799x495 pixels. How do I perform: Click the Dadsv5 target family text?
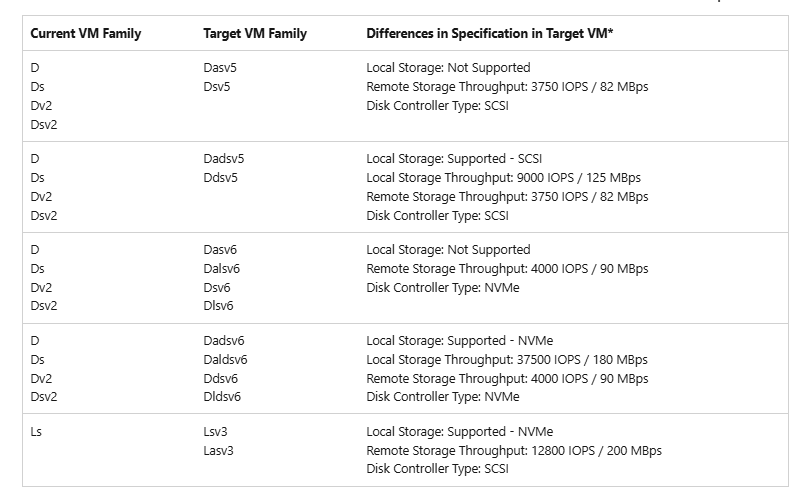[224, 159]
